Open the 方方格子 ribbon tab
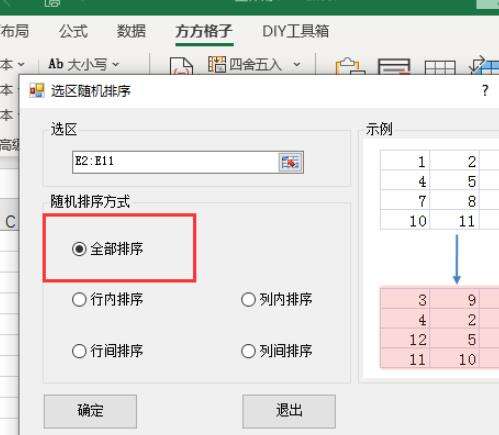 [x=204, y=32]
